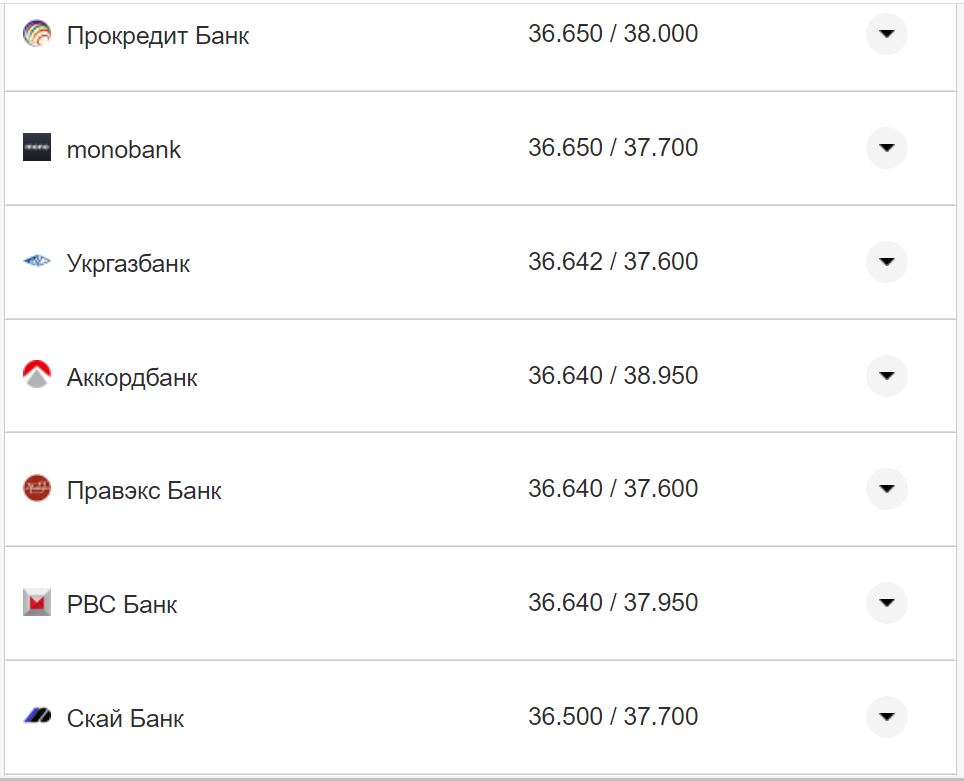Viewport: 964px width, 781px height.
Task: Click the Скай Банк logo icon
Action: coord(37,717)
